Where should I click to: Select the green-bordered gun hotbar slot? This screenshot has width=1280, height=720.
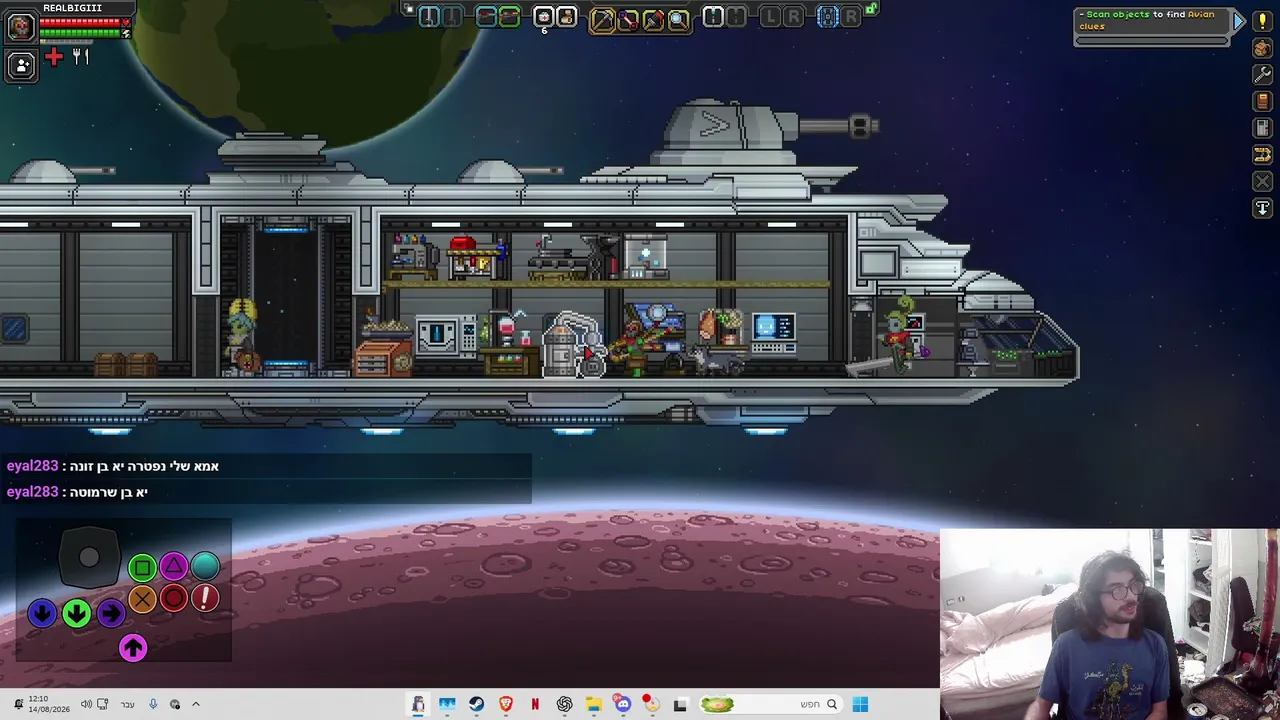509,16
